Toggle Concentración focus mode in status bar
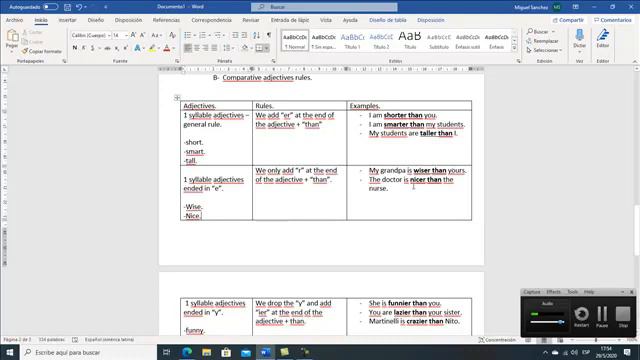This screenshot has width=640, height=360. [x=497, y=340]
